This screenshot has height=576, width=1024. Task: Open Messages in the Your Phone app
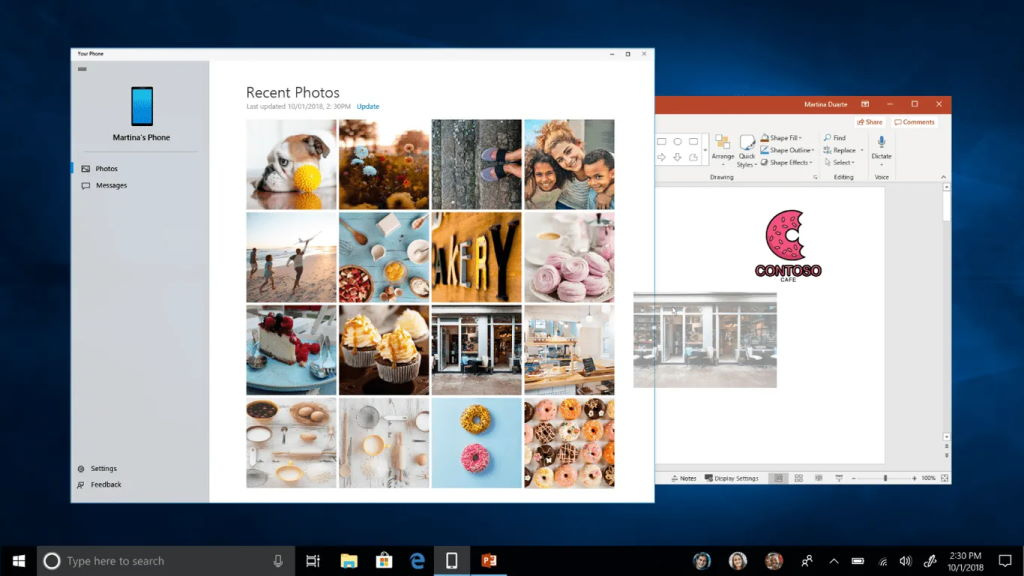[x=107, y=185]
